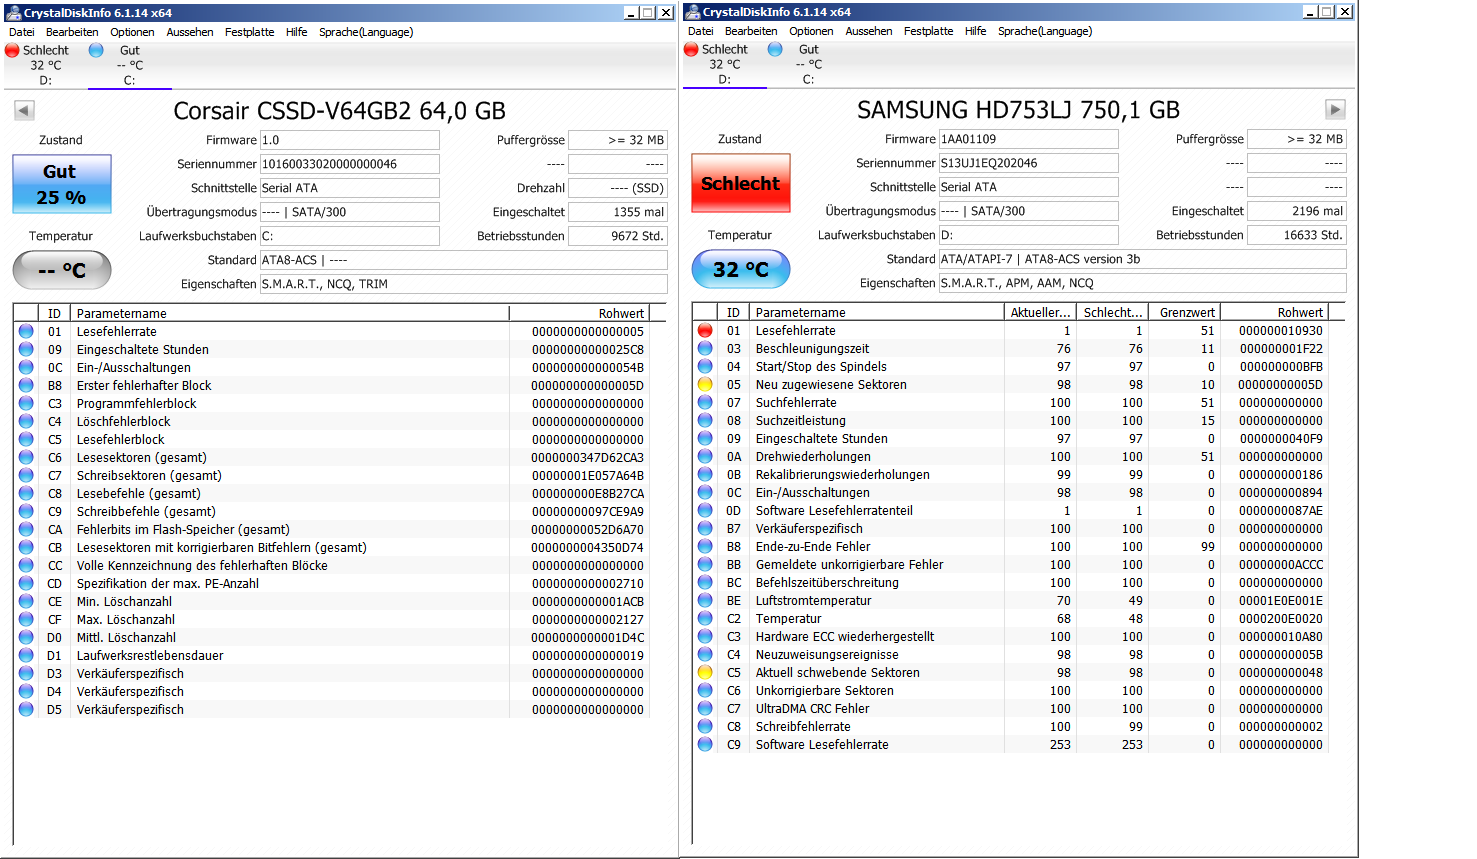
Task: Click the 32 °C temperature button
Action: (x=741, y=269)
